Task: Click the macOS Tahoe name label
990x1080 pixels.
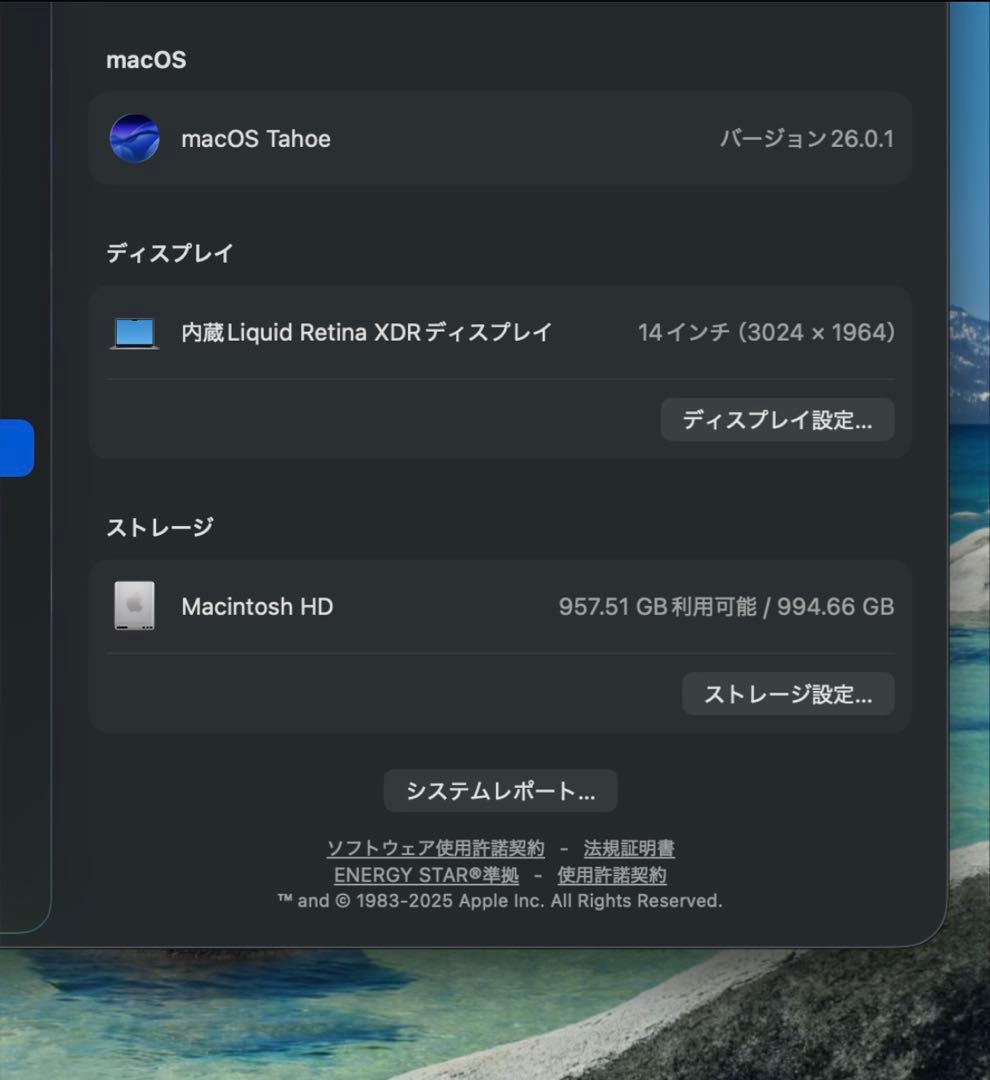Action: pos(256,139)
